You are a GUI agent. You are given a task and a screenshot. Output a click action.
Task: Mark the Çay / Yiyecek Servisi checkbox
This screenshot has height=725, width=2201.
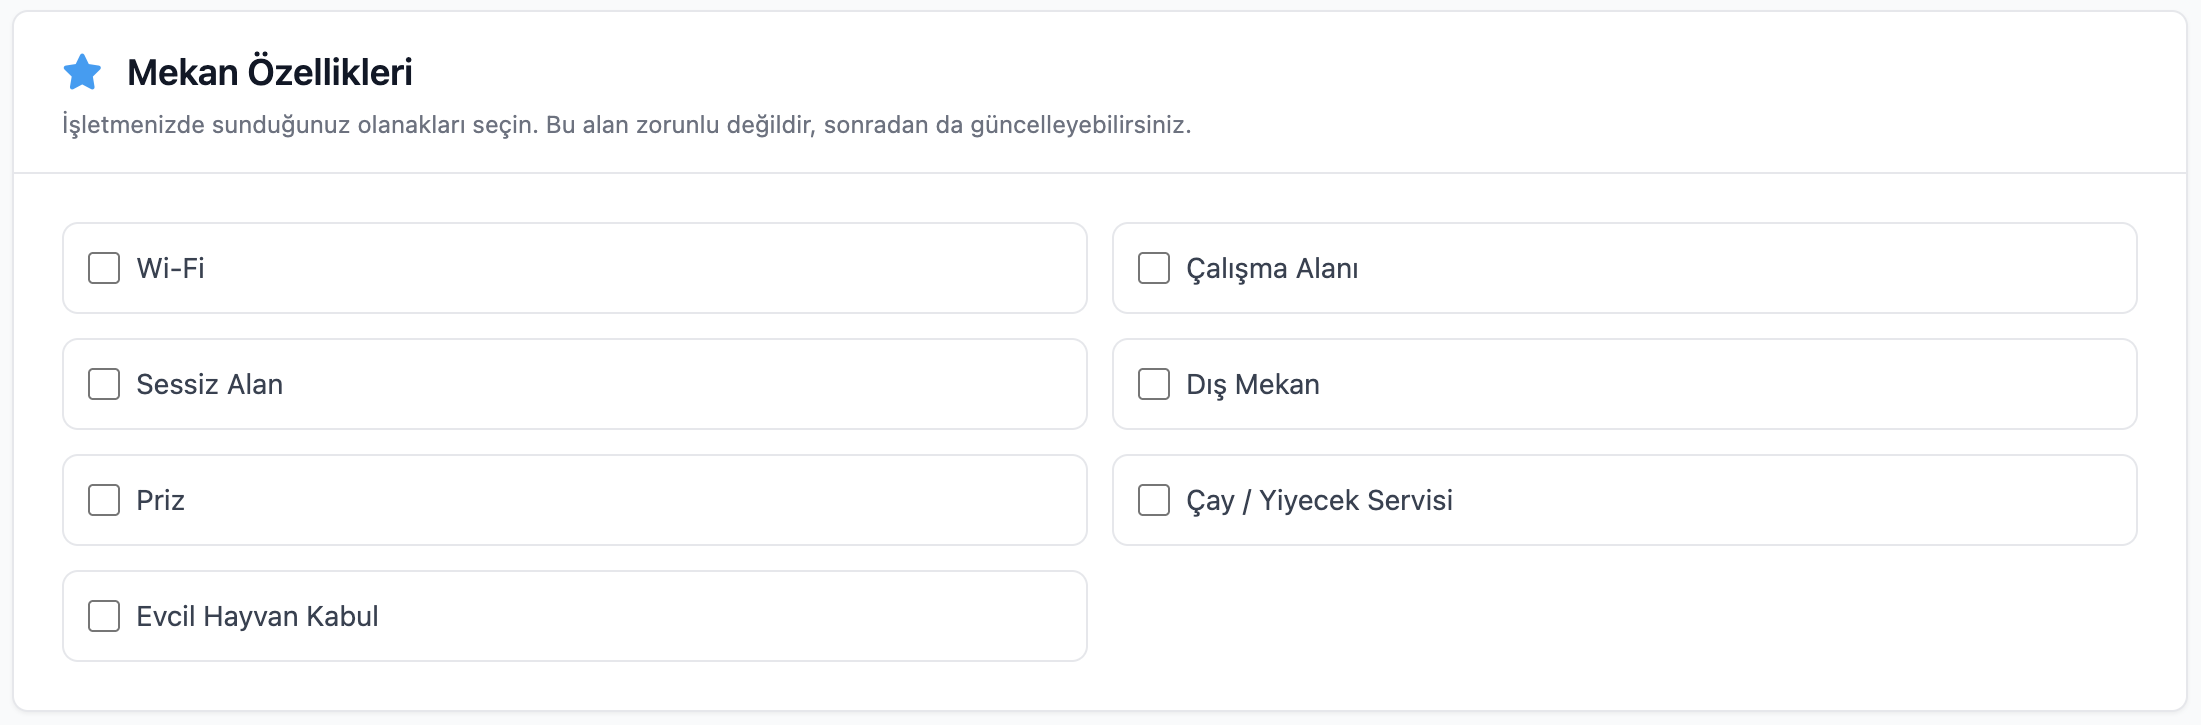point(1154,500)
